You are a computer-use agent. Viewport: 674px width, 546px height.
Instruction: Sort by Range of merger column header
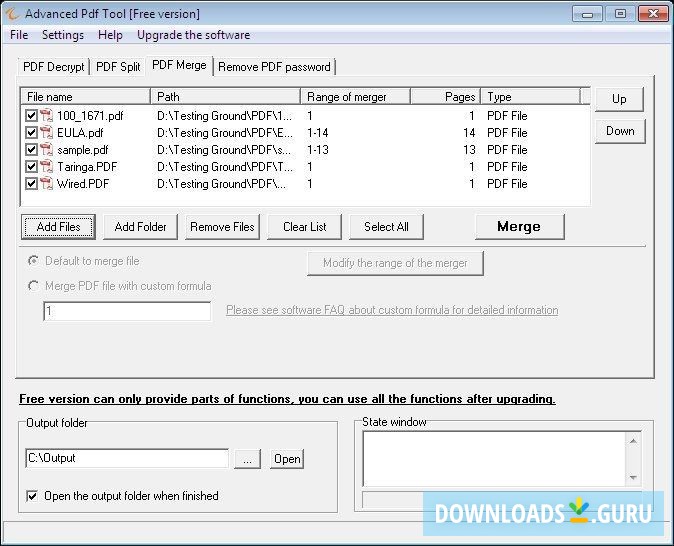point(355,97)
